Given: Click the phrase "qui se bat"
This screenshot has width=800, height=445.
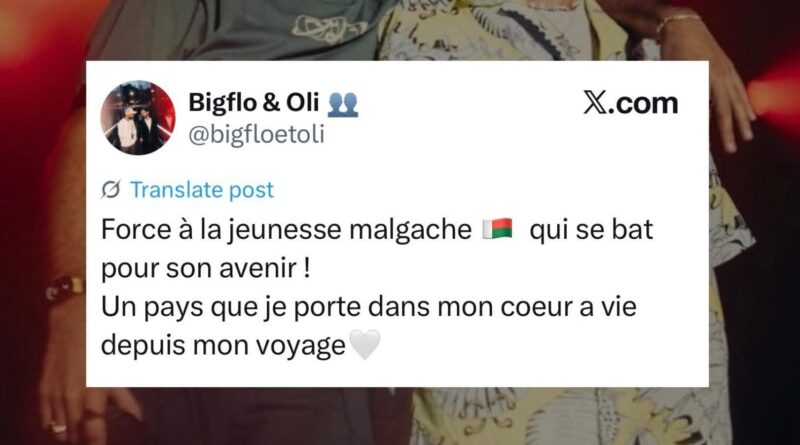Looking at the screenshot, I should tap(591, 230).
